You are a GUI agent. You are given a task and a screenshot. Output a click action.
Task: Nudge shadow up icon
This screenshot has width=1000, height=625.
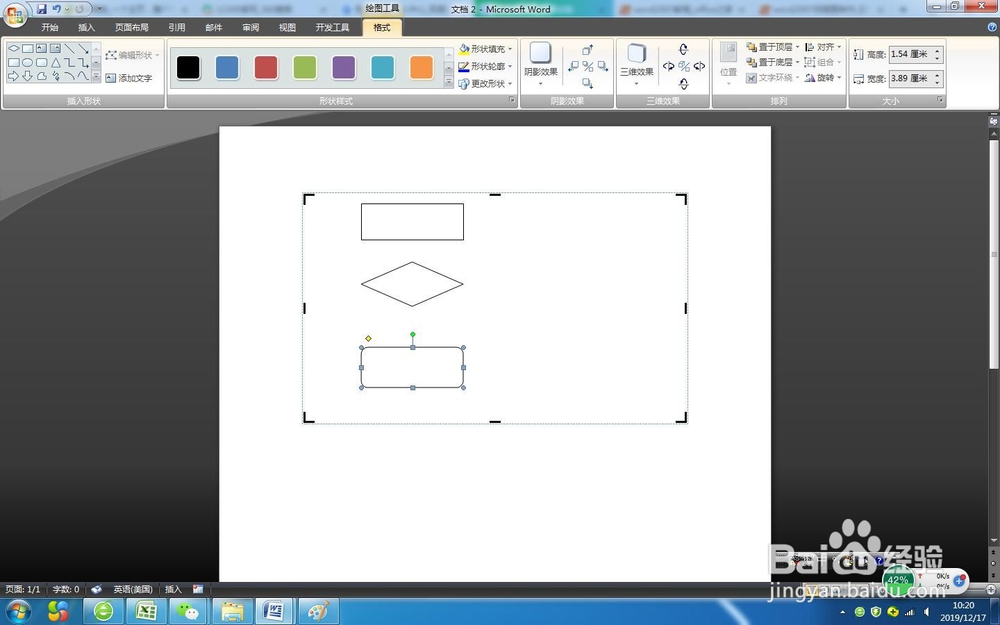588,50
